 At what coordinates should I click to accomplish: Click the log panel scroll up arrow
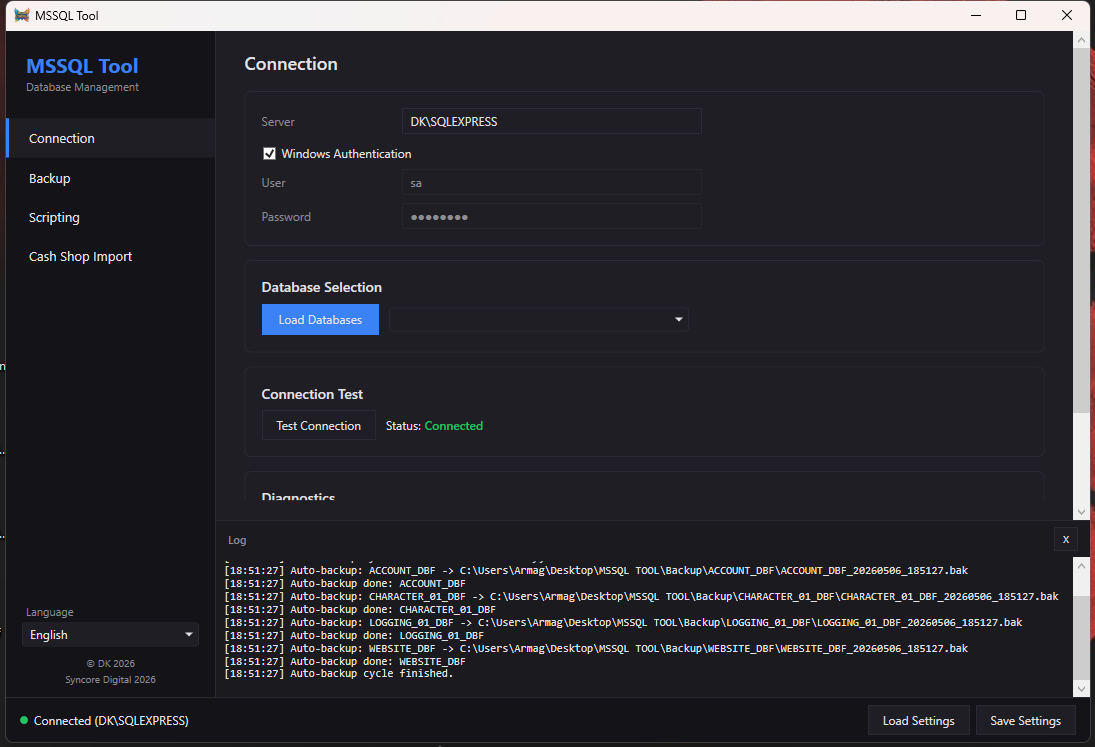1081,565
